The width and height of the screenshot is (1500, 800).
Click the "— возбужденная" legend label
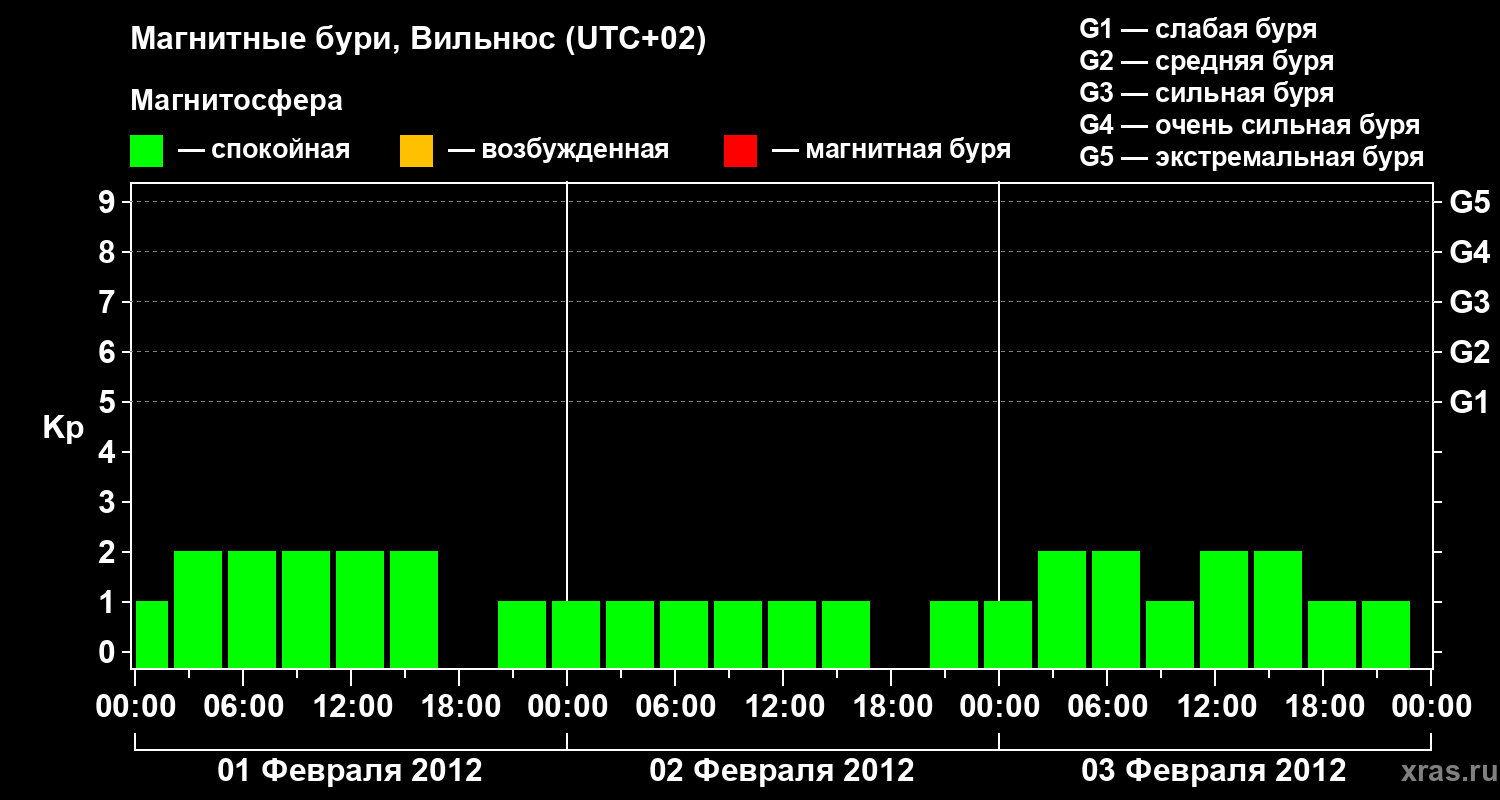558,150
